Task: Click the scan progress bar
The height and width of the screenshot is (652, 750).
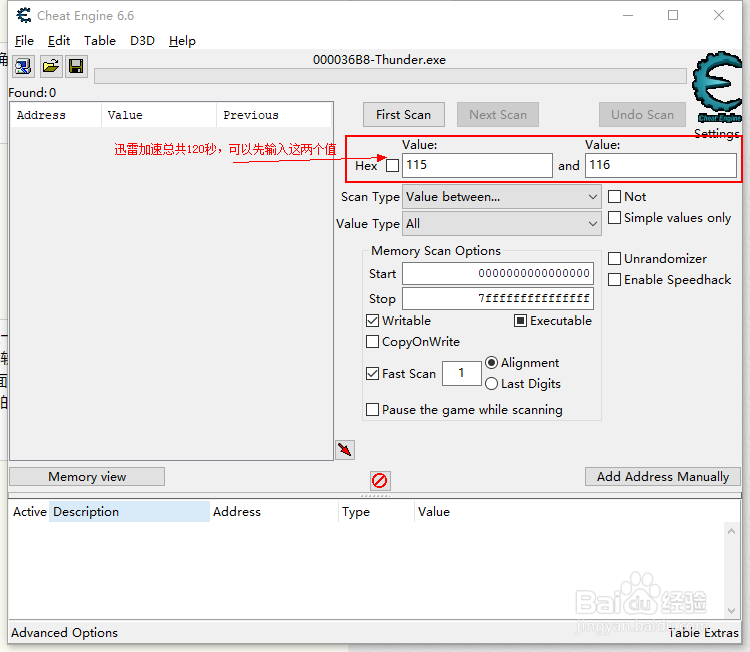Action: click(390, 76)
